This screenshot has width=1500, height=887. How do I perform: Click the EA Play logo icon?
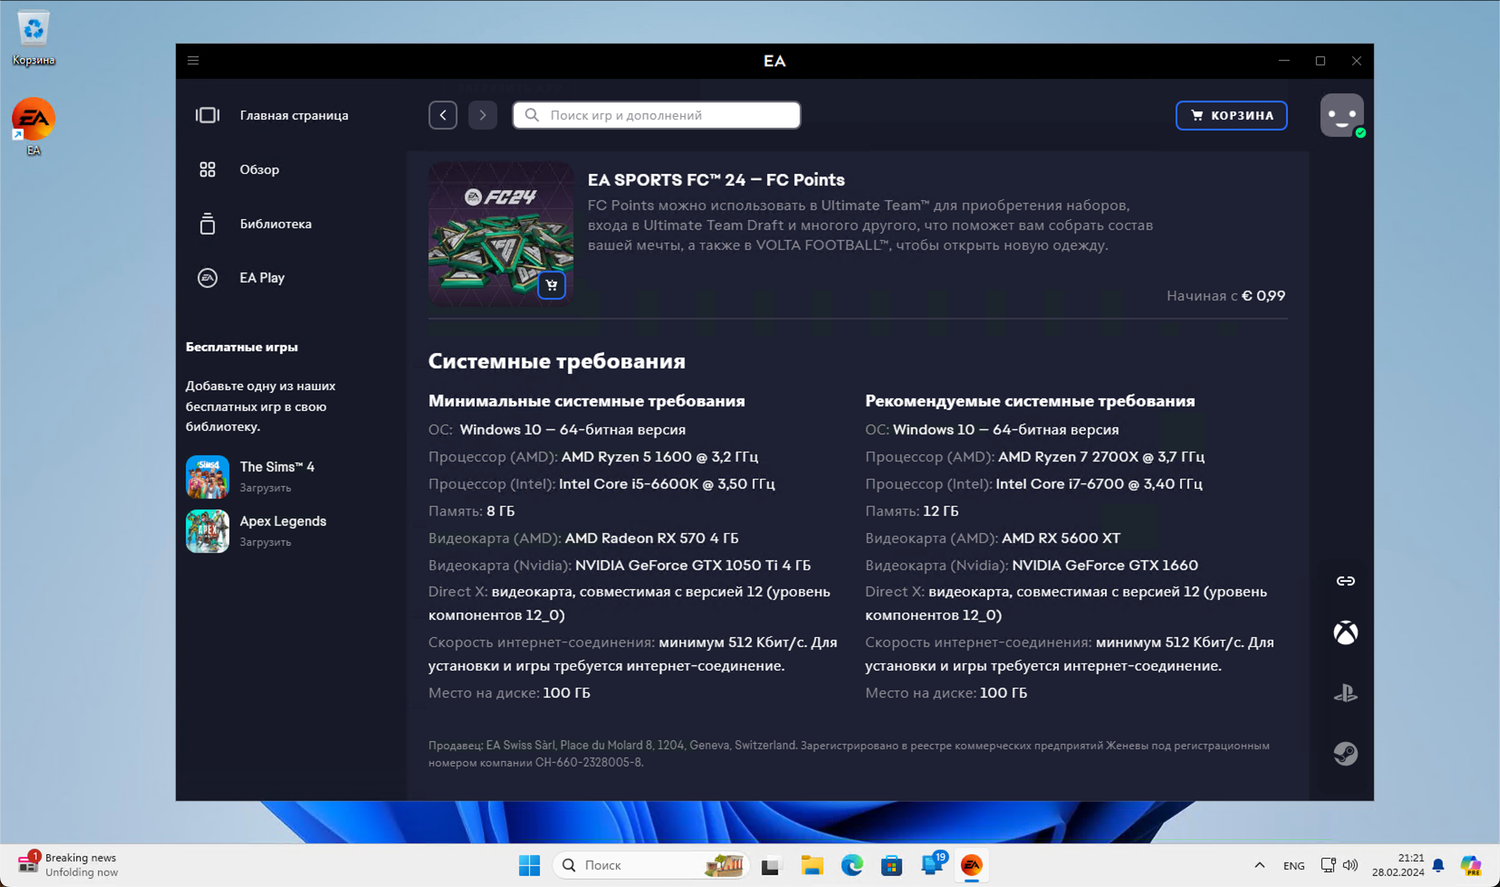tap(207, 278)
